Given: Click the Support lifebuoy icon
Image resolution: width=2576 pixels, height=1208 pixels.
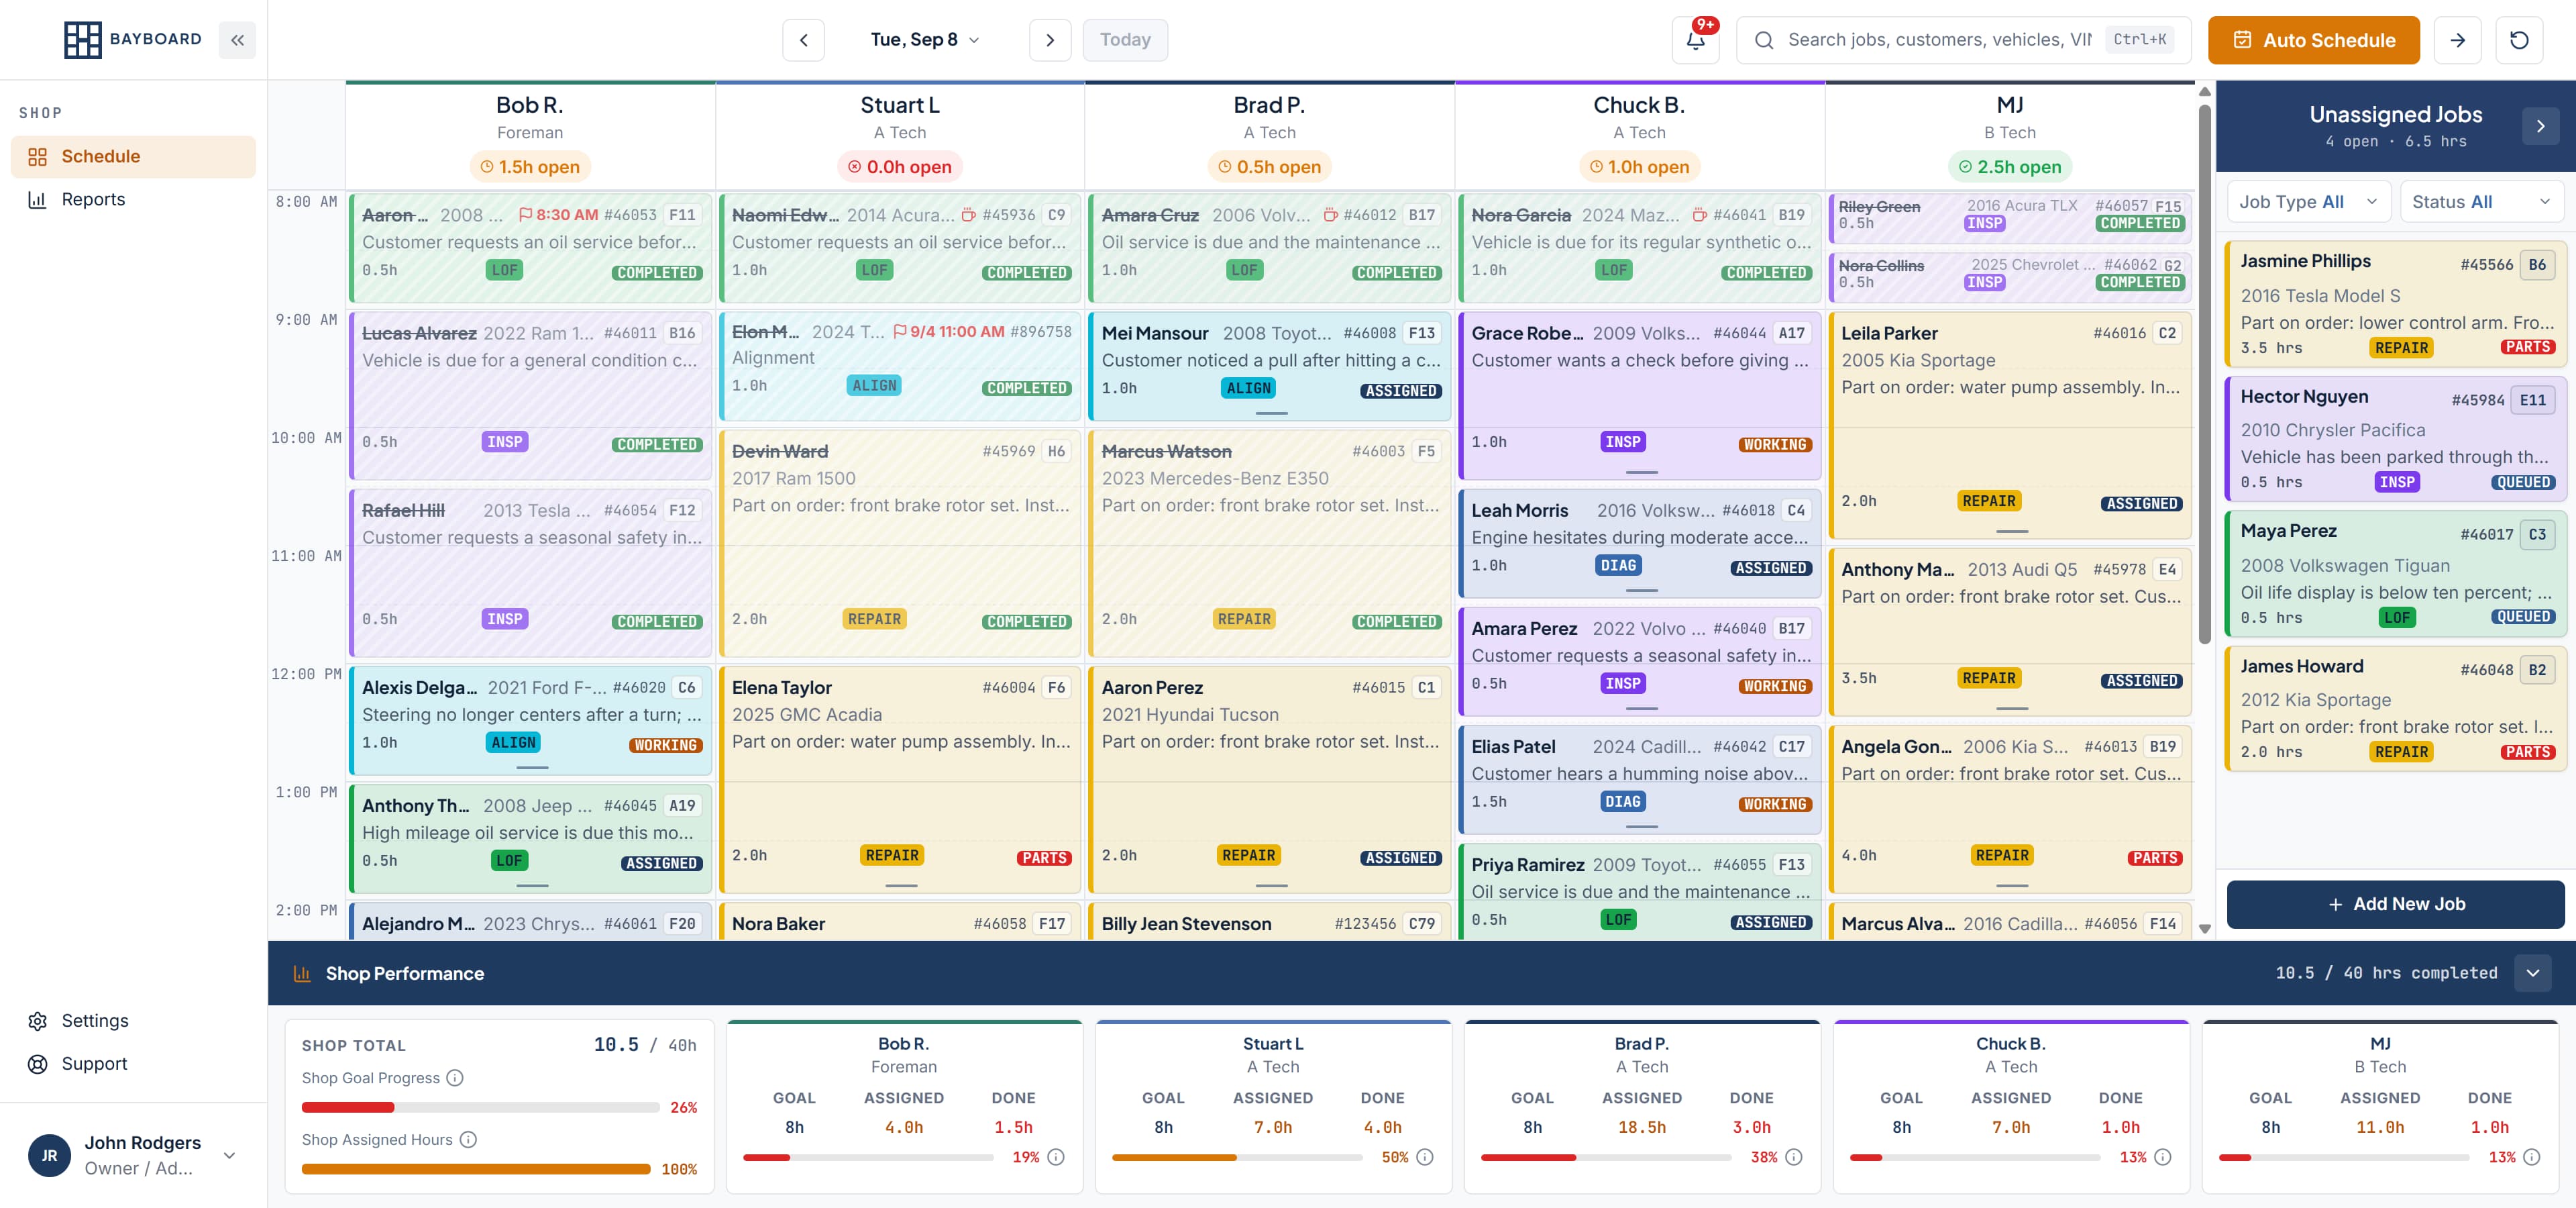Looking at the screenshot, I should (38, 1064).
